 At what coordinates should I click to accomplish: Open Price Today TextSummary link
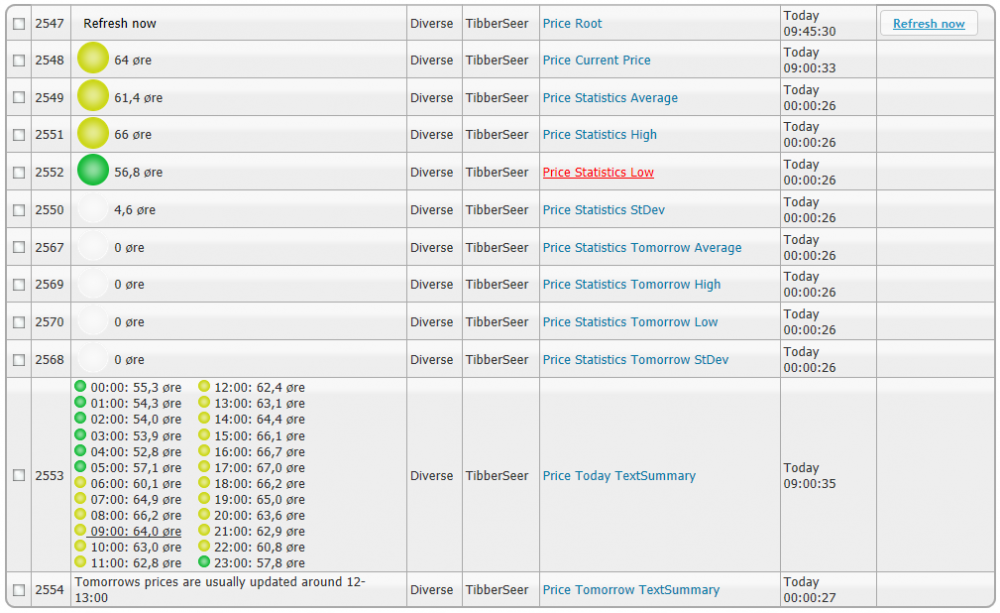(619, 476)
